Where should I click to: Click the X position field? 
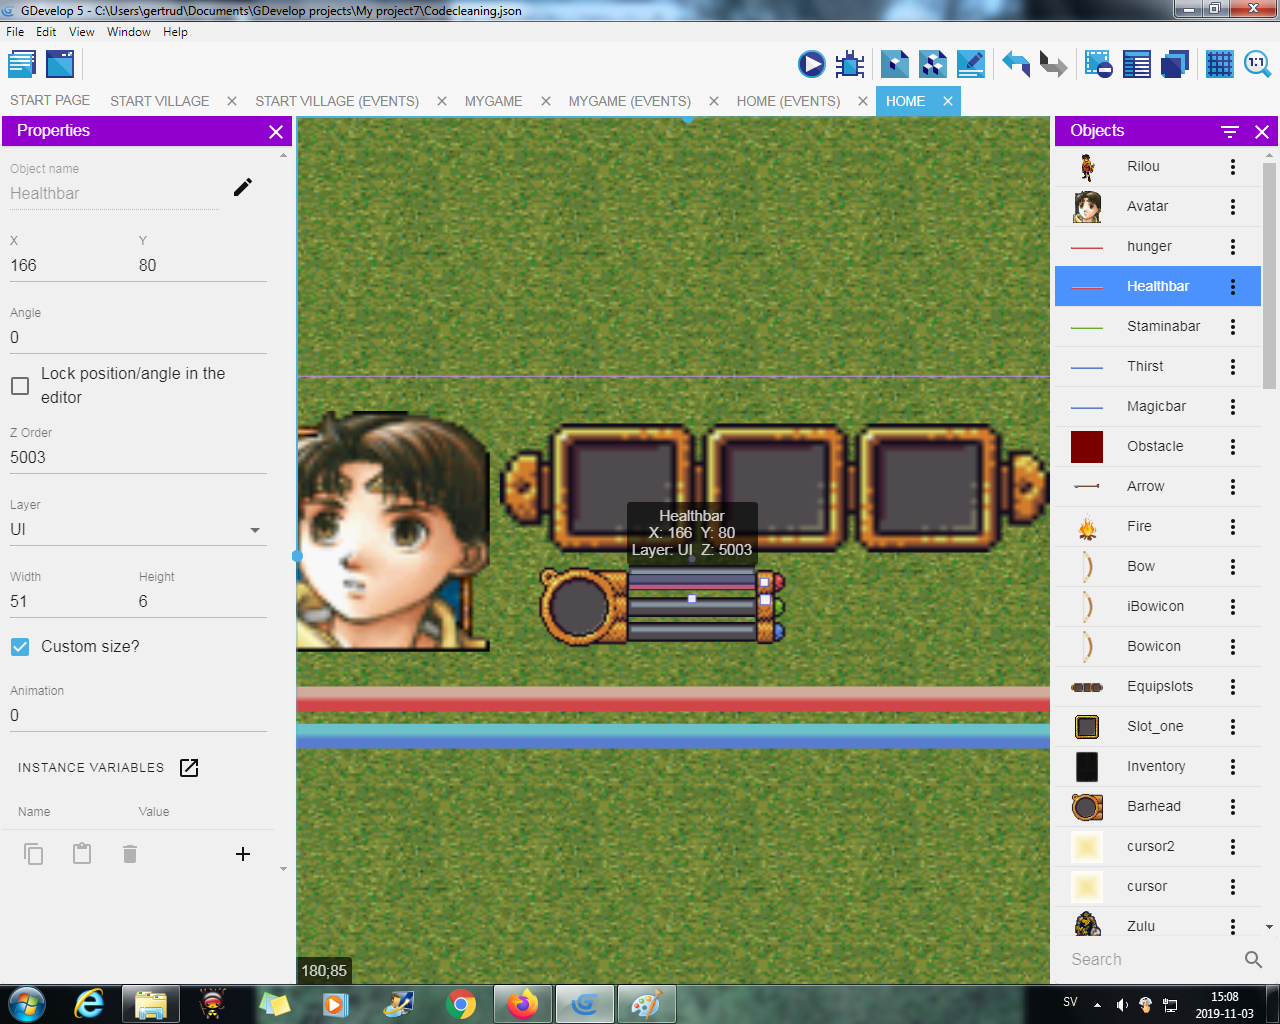coord(72,266)
